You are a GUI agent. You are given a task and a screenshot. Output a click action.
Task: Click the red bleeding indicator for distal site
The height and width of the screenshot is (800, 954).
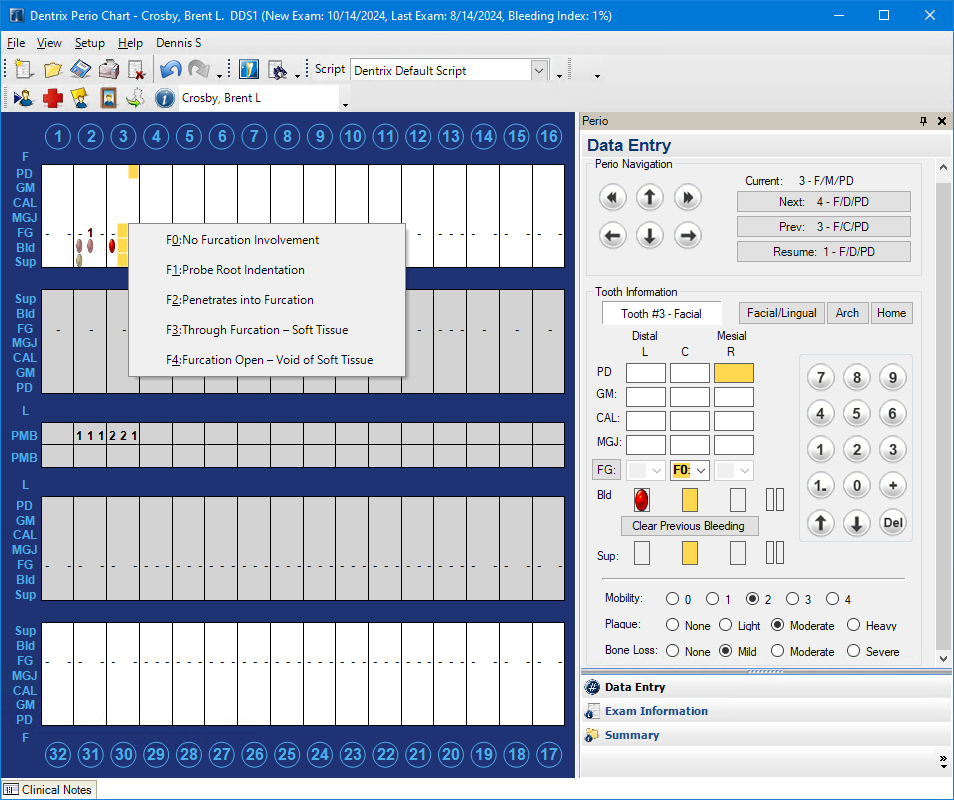tap(641, 499)
